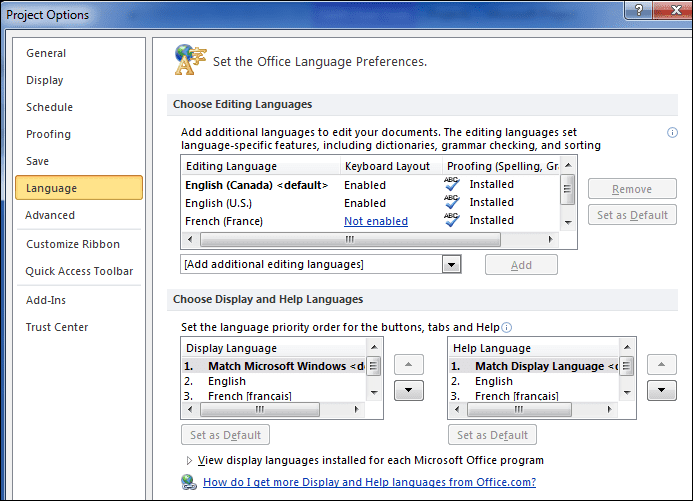Click Set as Default for editing languages

[x=632, y=215]
